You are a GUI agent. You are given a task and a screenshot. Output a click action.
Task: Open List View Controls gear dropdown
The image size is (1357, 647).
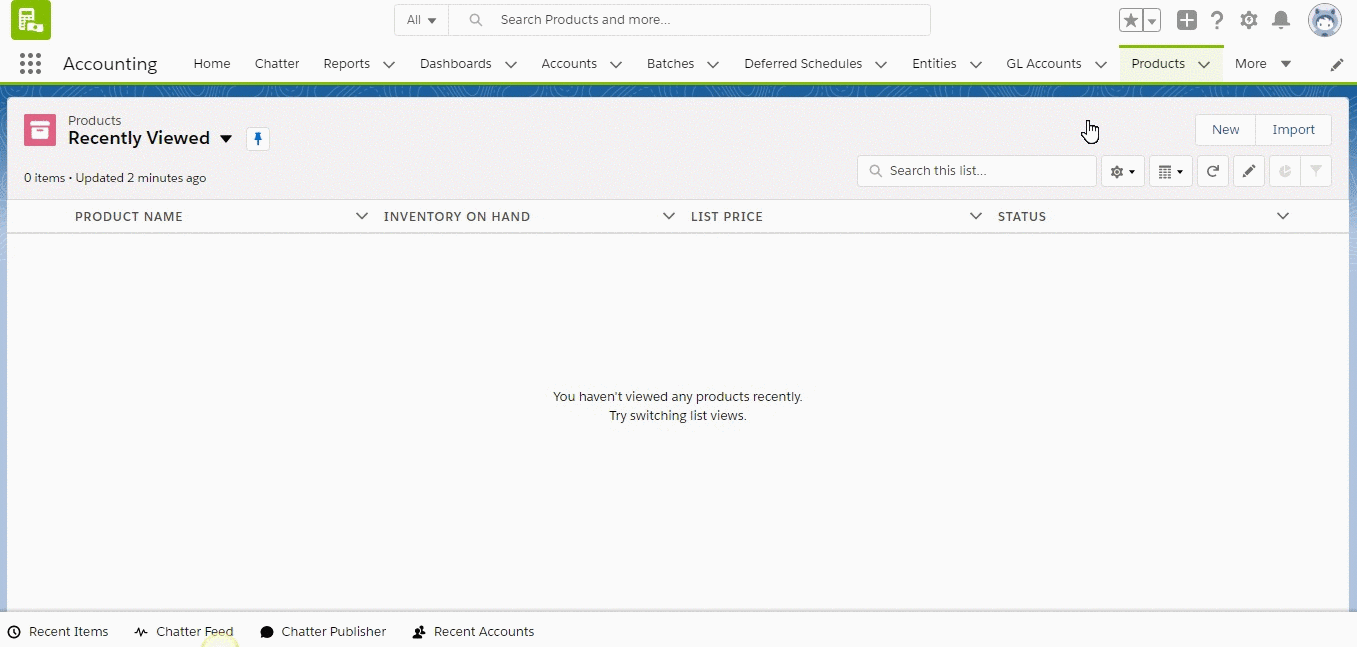[x=1122, y=171]
